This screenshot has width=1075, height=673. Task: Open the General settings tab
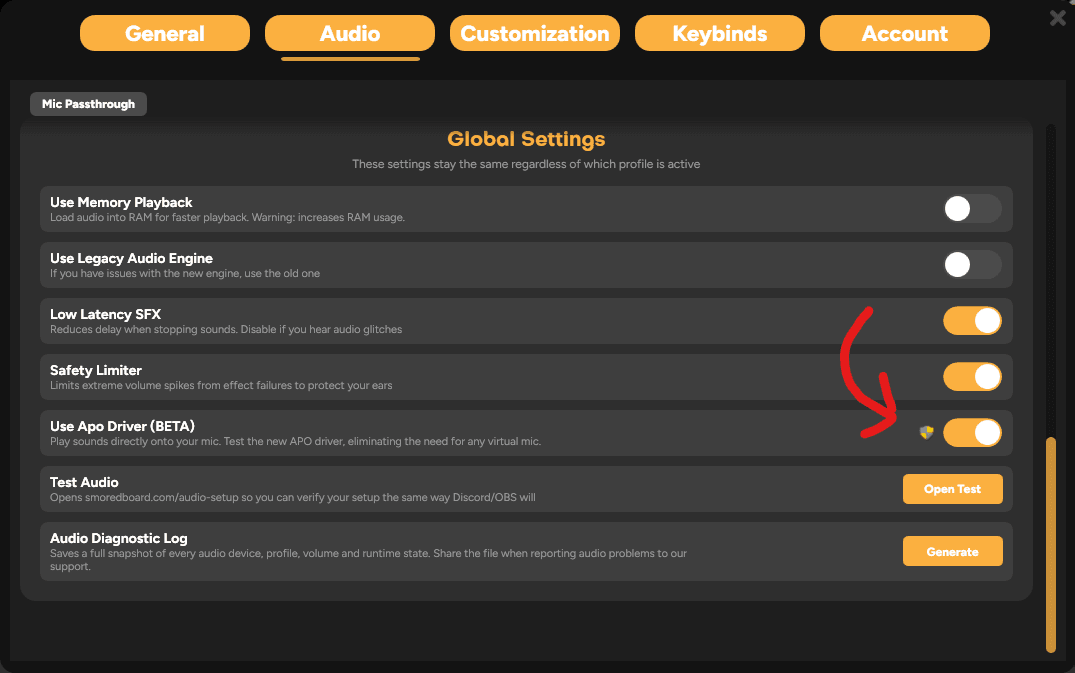165,33
